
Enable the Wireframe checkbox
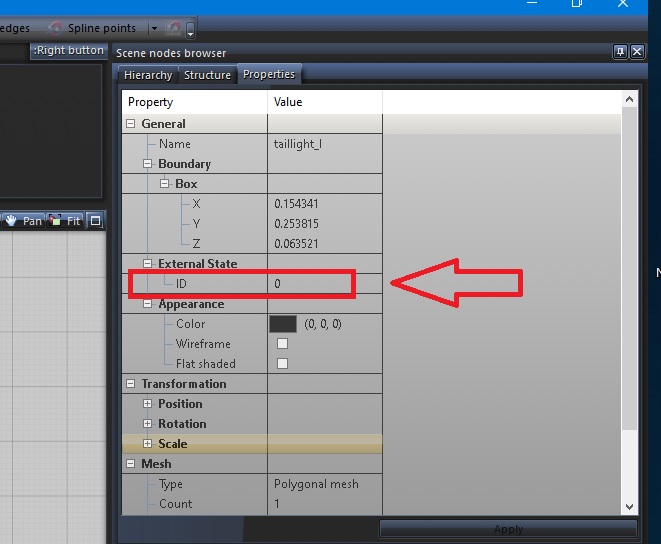pyautogui.click(x=282, y=344)
